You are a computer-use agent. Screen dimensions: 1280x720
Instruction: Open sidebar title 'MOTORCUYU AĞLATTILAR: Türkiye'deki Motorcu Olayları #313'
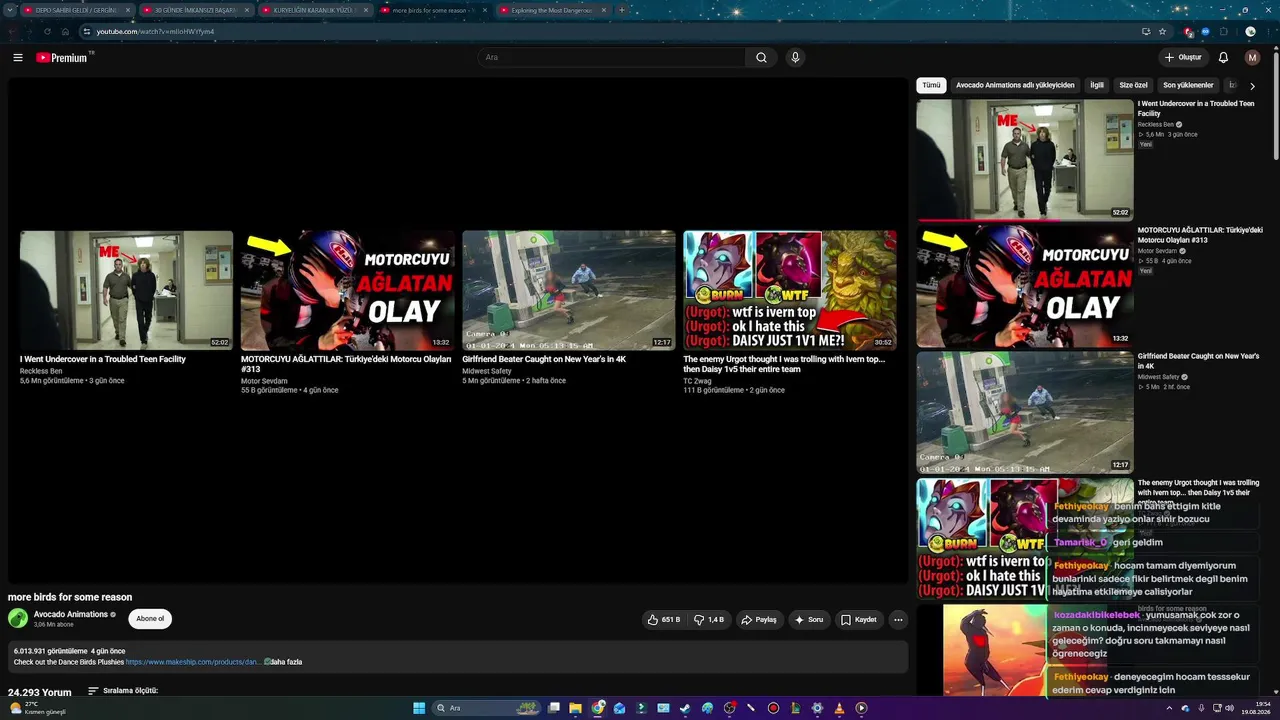pyautogui.click(x=1200, y=235)
